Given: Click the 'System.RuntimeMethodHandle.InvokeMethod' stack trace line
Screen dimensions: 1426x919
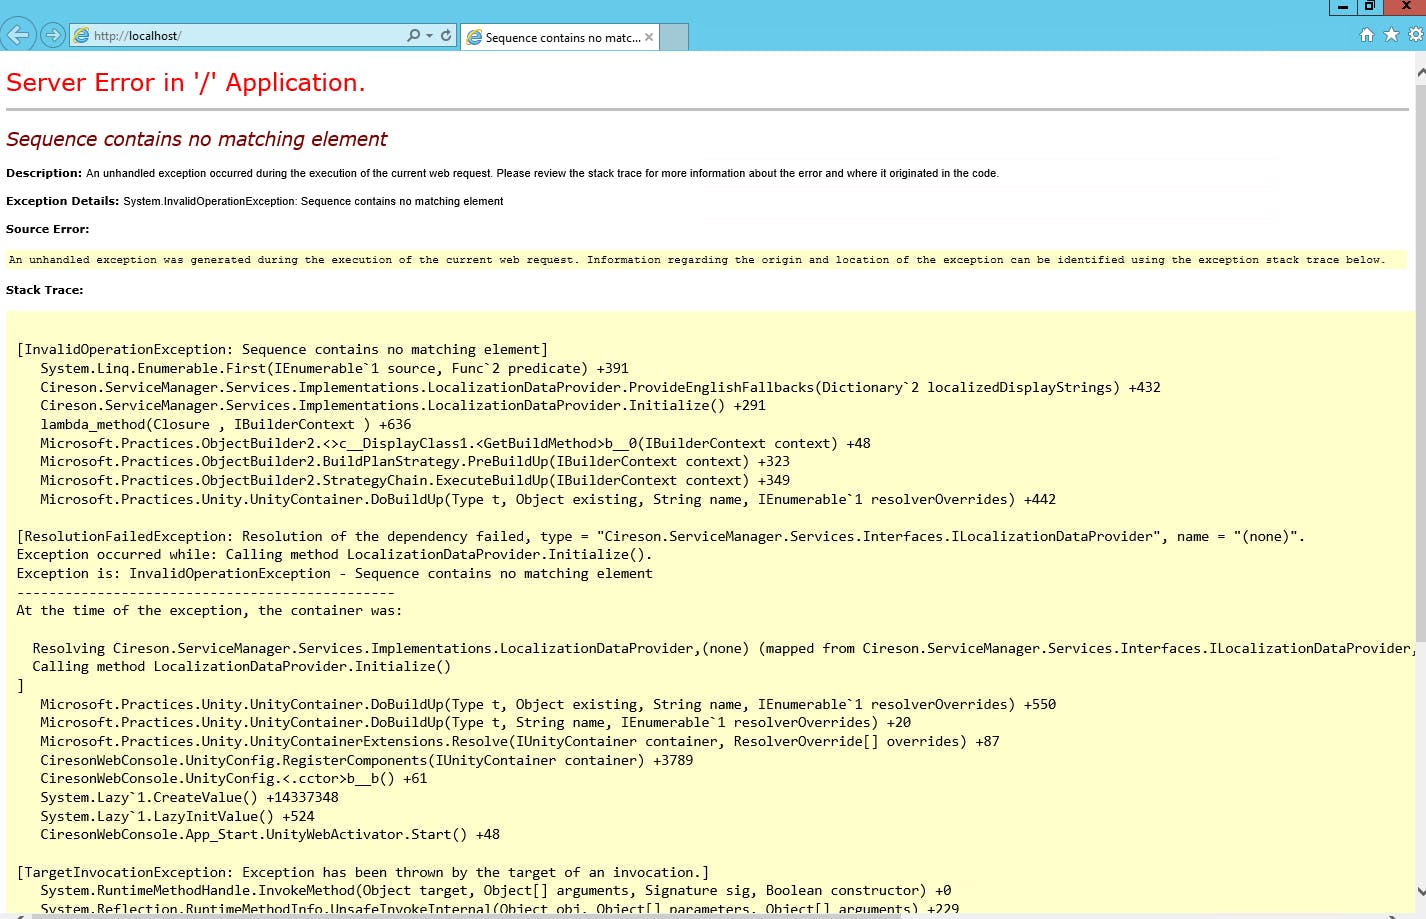Looking at the screenshot, I should click(x=496, y=890).
